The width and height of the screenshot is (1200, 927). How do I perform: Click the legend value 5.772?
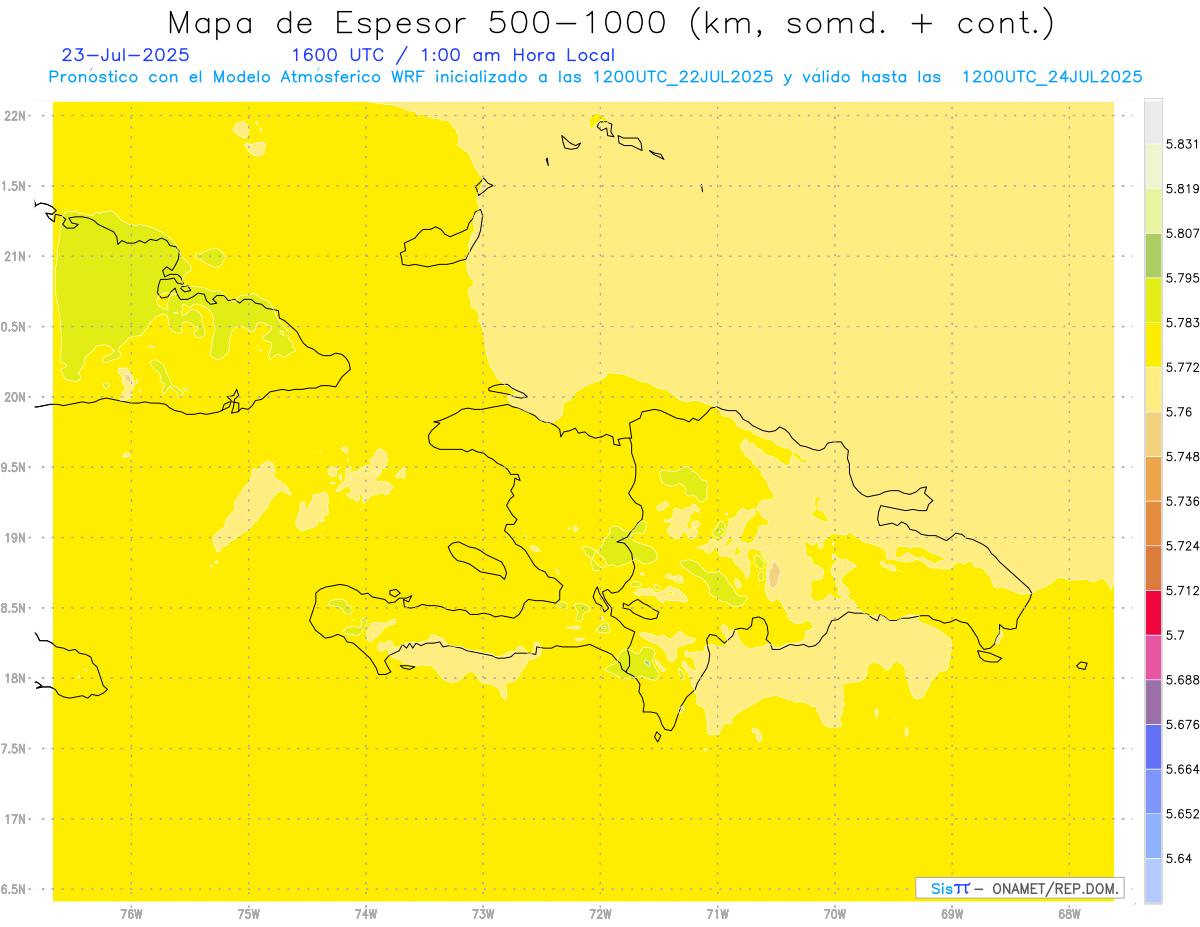(1183, 367)
